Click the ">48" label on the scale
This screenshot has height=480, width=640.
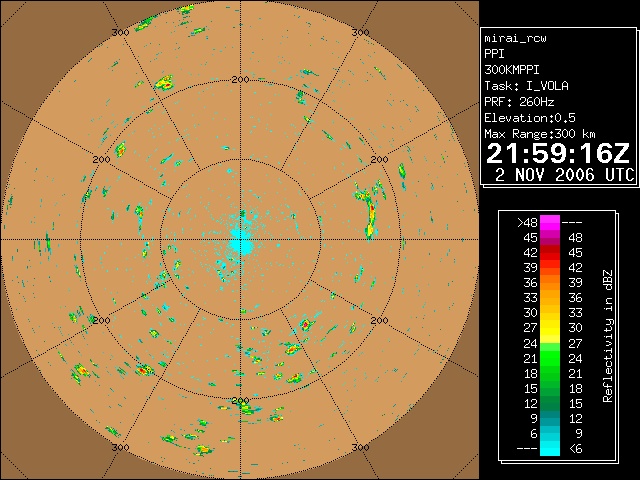pyautogui.click(x=527, y=223)
